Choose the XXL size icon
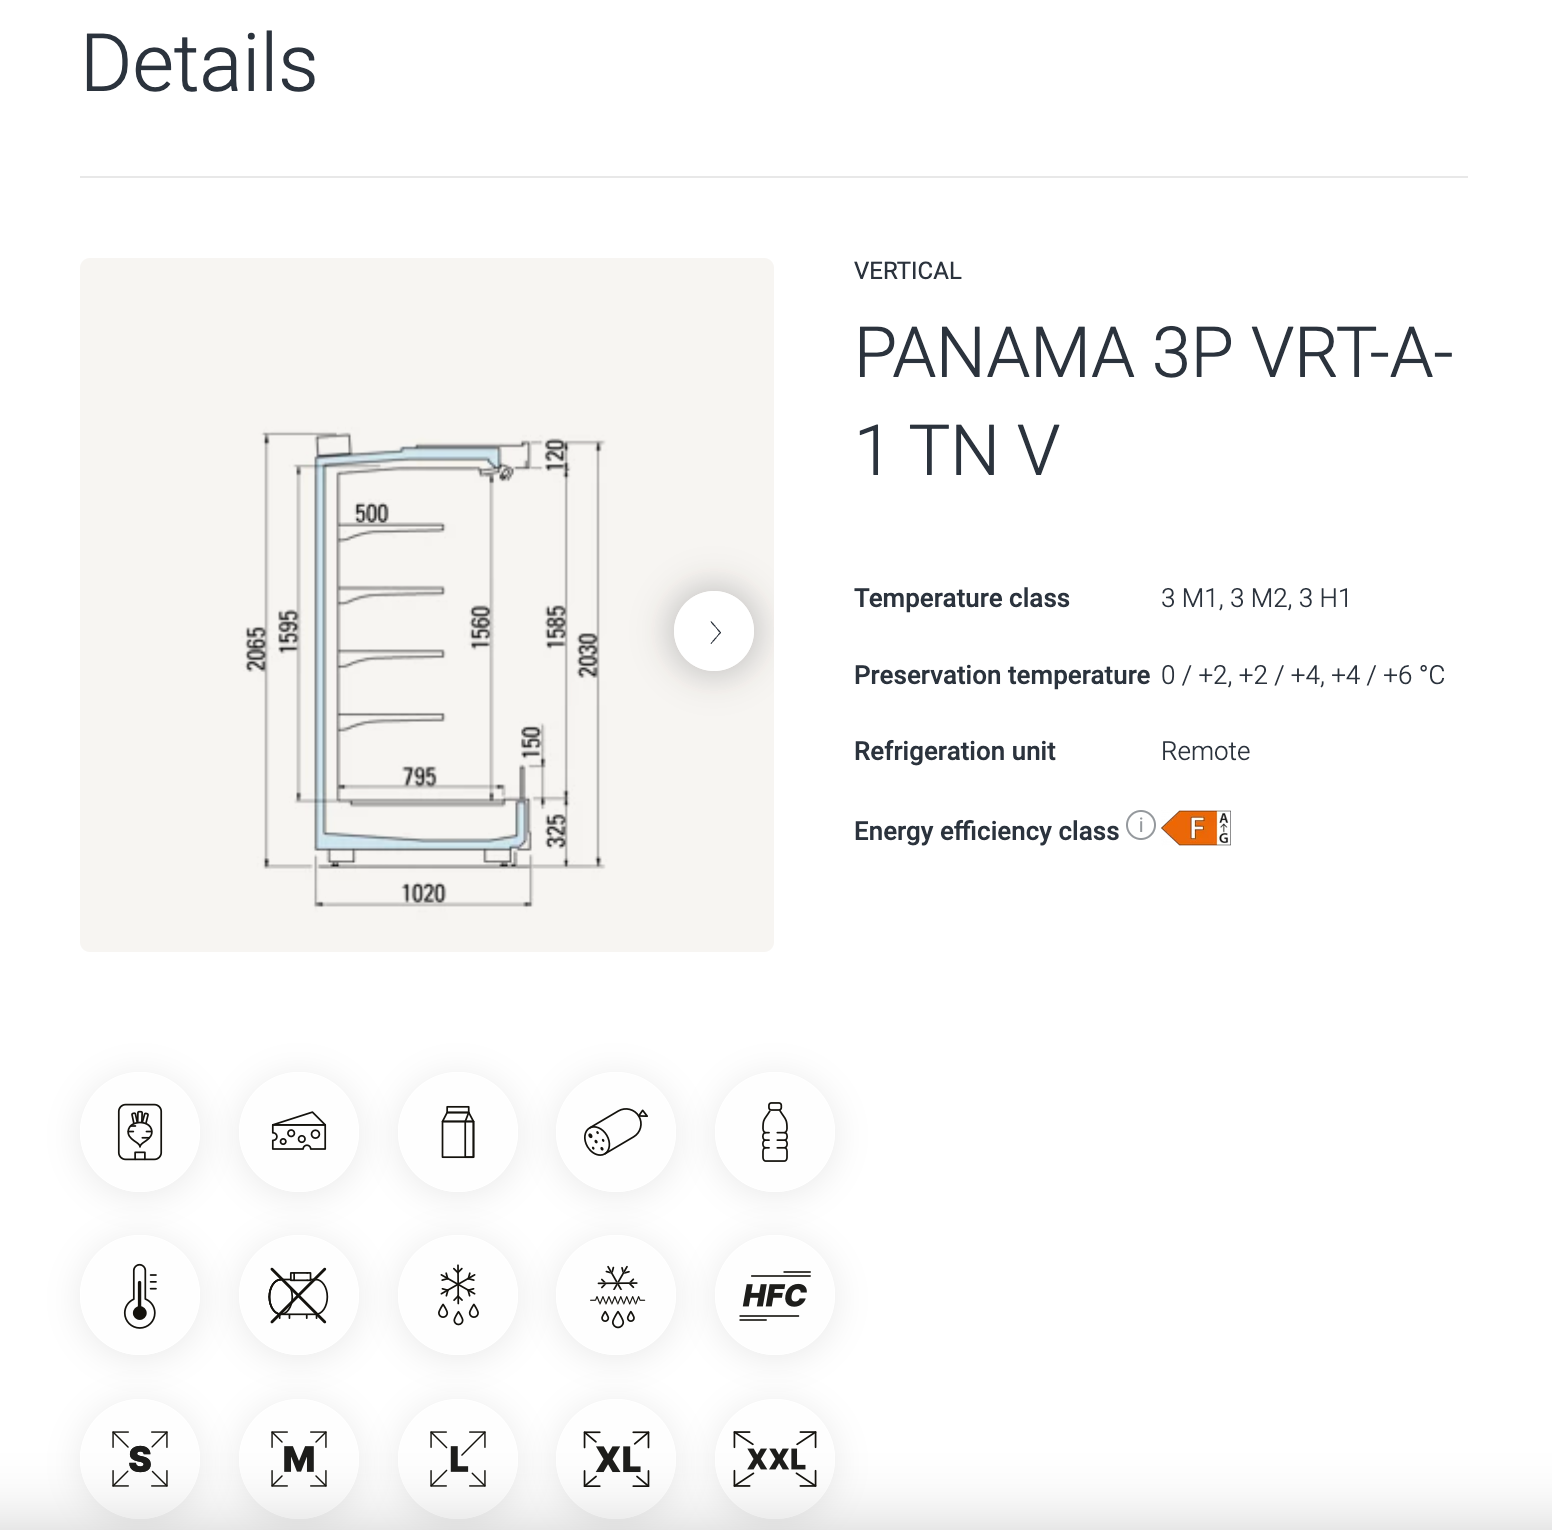Viewport: 1552px width, 1530px height. click(775, 1459)
